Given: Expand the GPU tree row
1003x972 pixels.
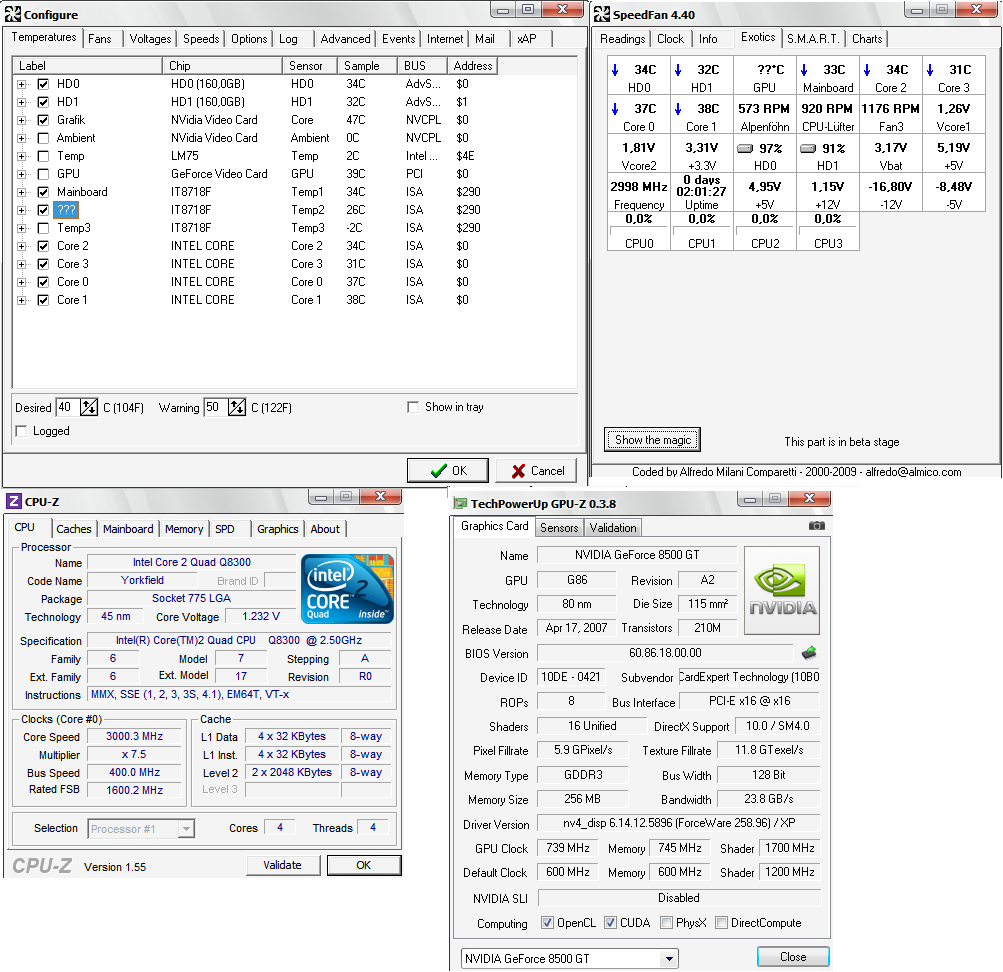Looking at the screenshot, I should tap(22, 174).
